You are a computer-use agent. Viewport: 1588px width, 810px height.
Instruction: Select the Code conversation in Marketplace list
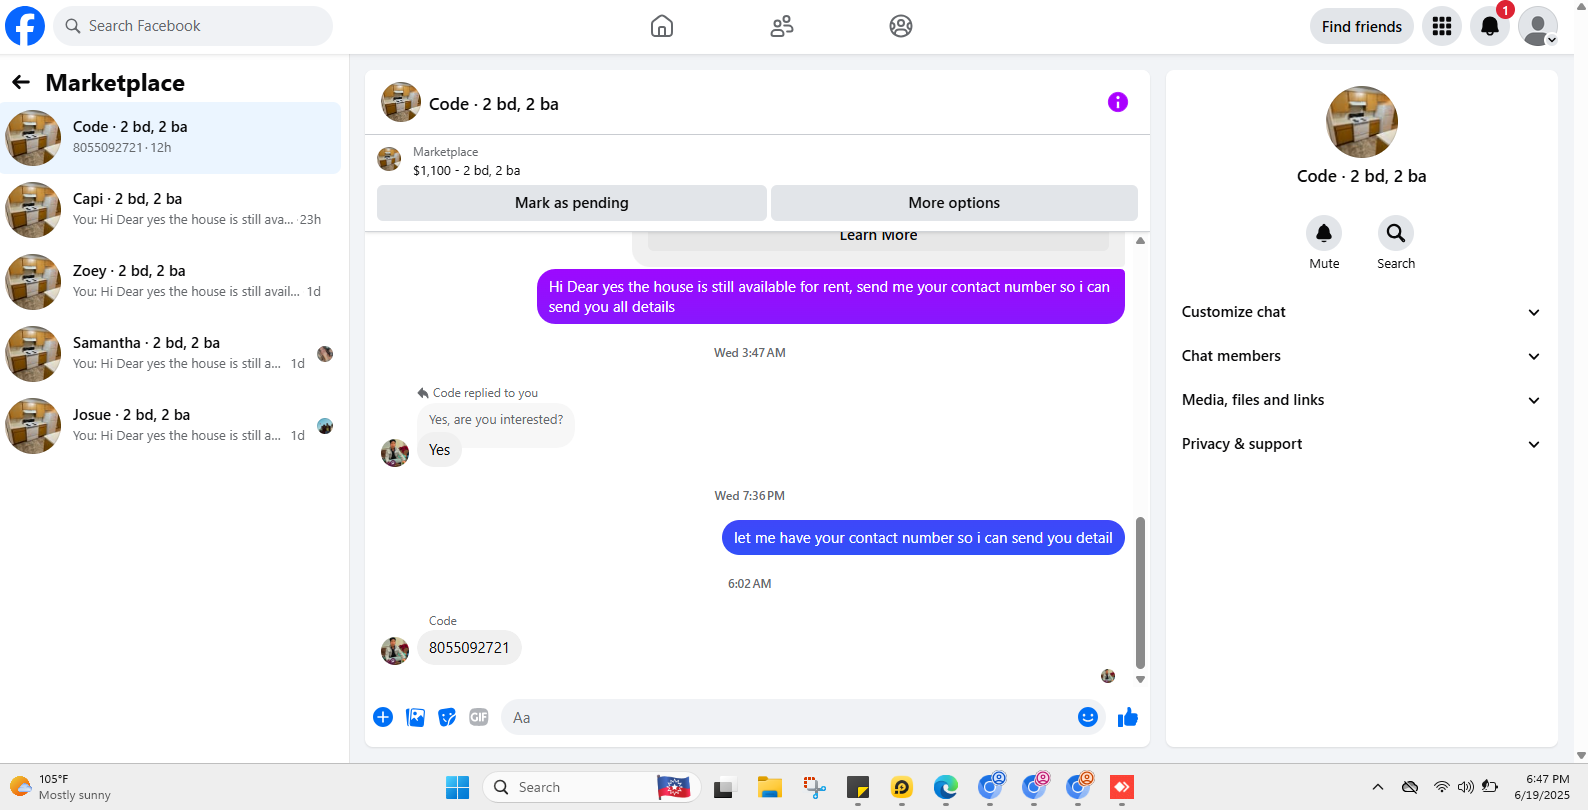pyautogui.click(x=171, y=138)
